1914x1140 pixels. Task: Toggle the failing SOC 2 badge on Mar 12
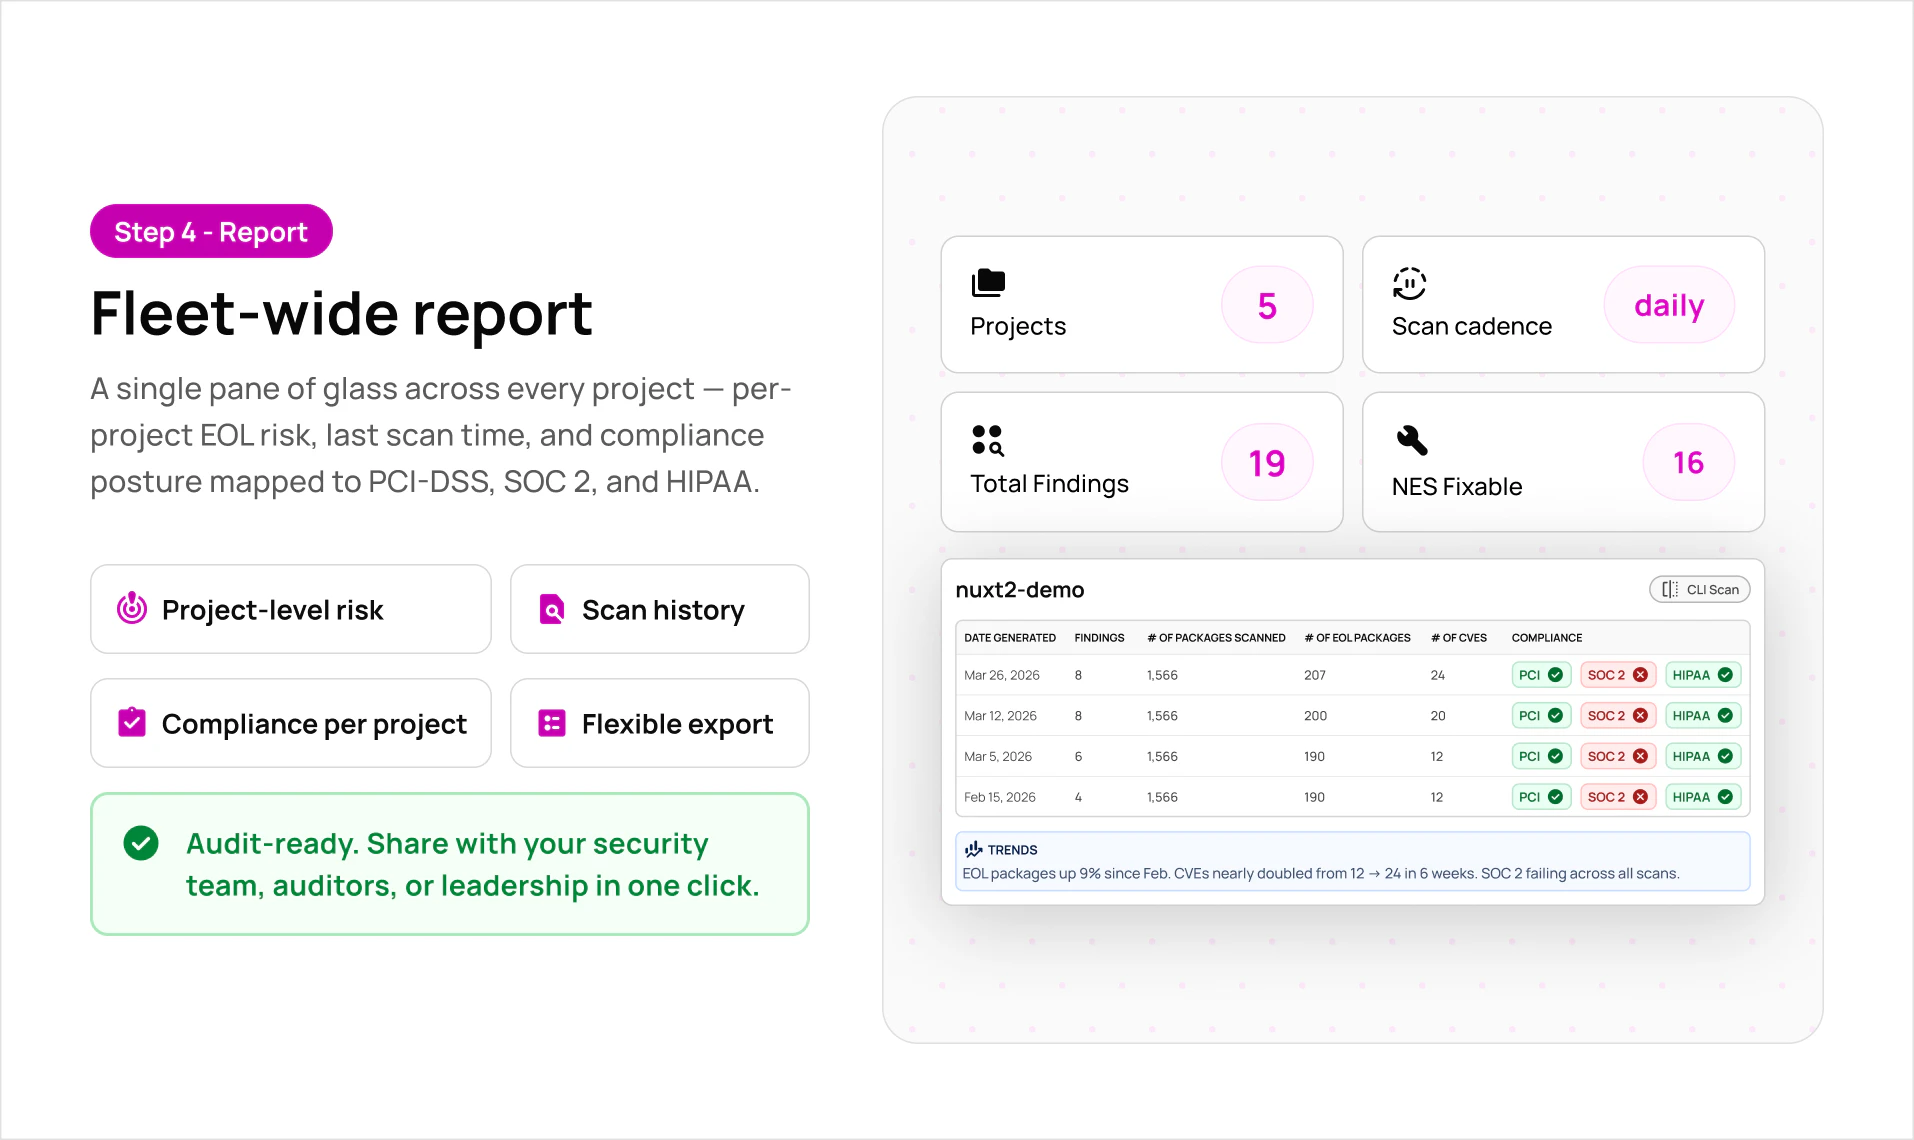(x=1617, y=715)
